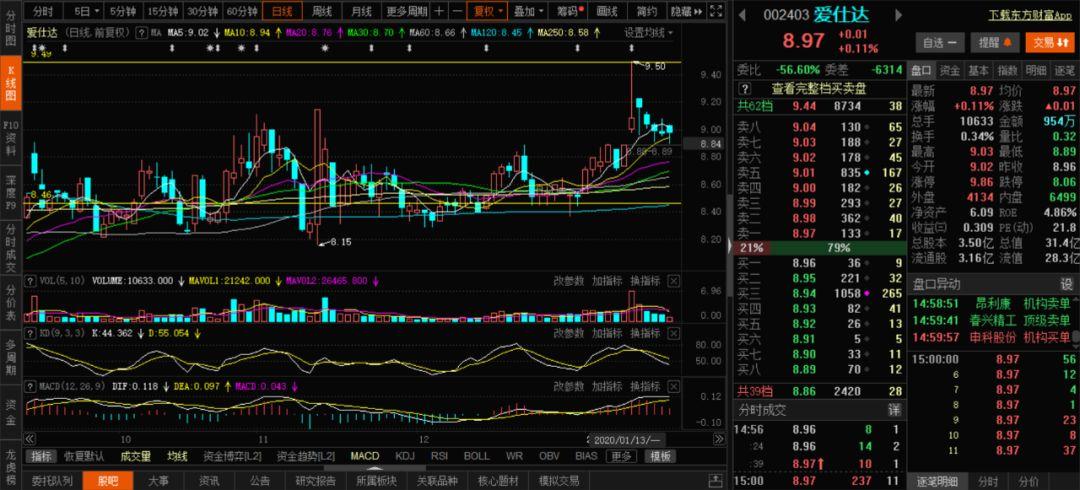The width and height of the screenshot is (1080, 490).
Task: Close the KD indicator panel
Action: click(x=674, y=333)
